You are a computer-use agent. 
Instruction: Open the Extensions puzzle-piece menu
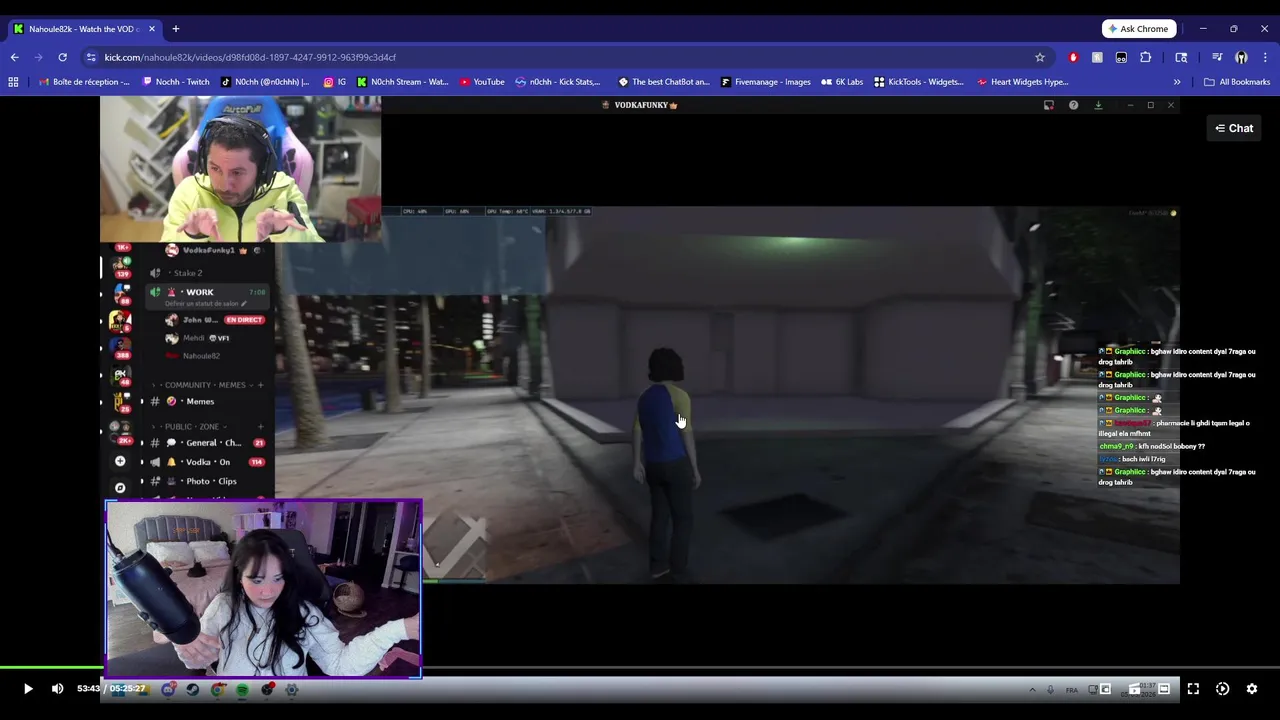[x=1145, y=57]
